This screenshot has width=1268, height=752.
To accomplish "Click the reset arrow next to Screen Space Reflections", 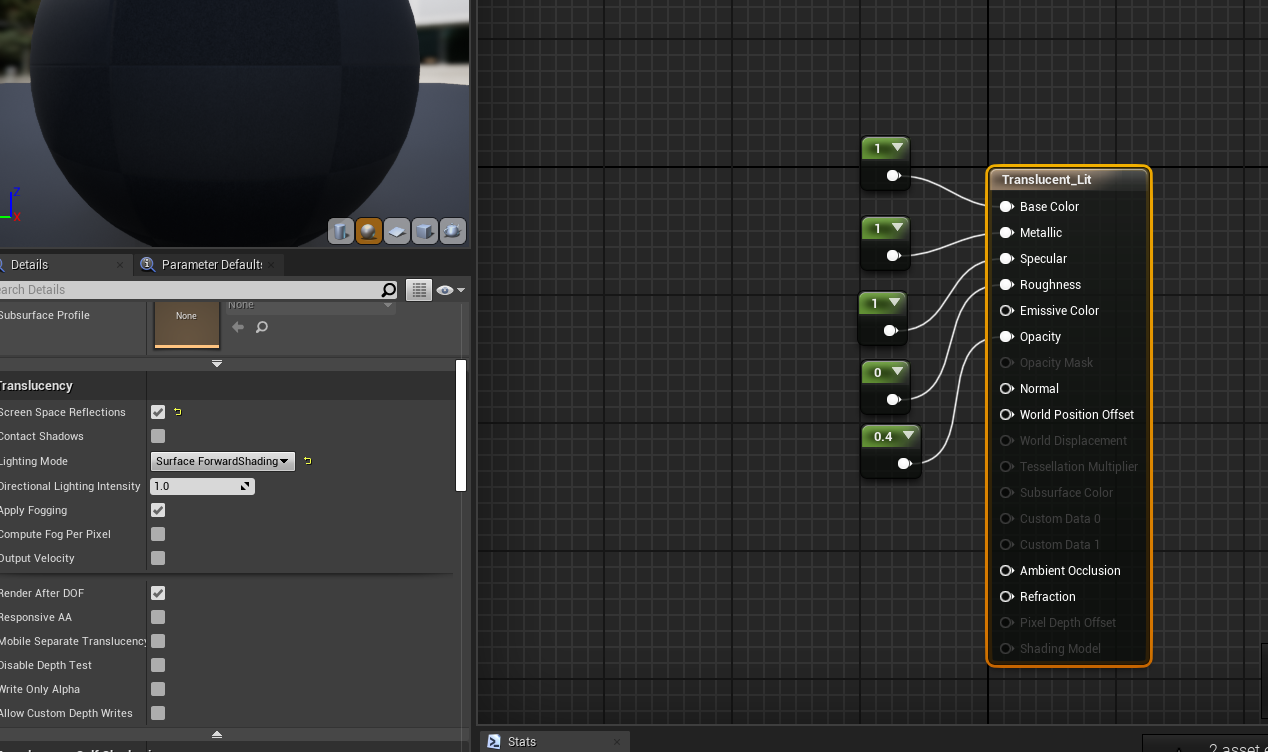I will coord(178,411).
